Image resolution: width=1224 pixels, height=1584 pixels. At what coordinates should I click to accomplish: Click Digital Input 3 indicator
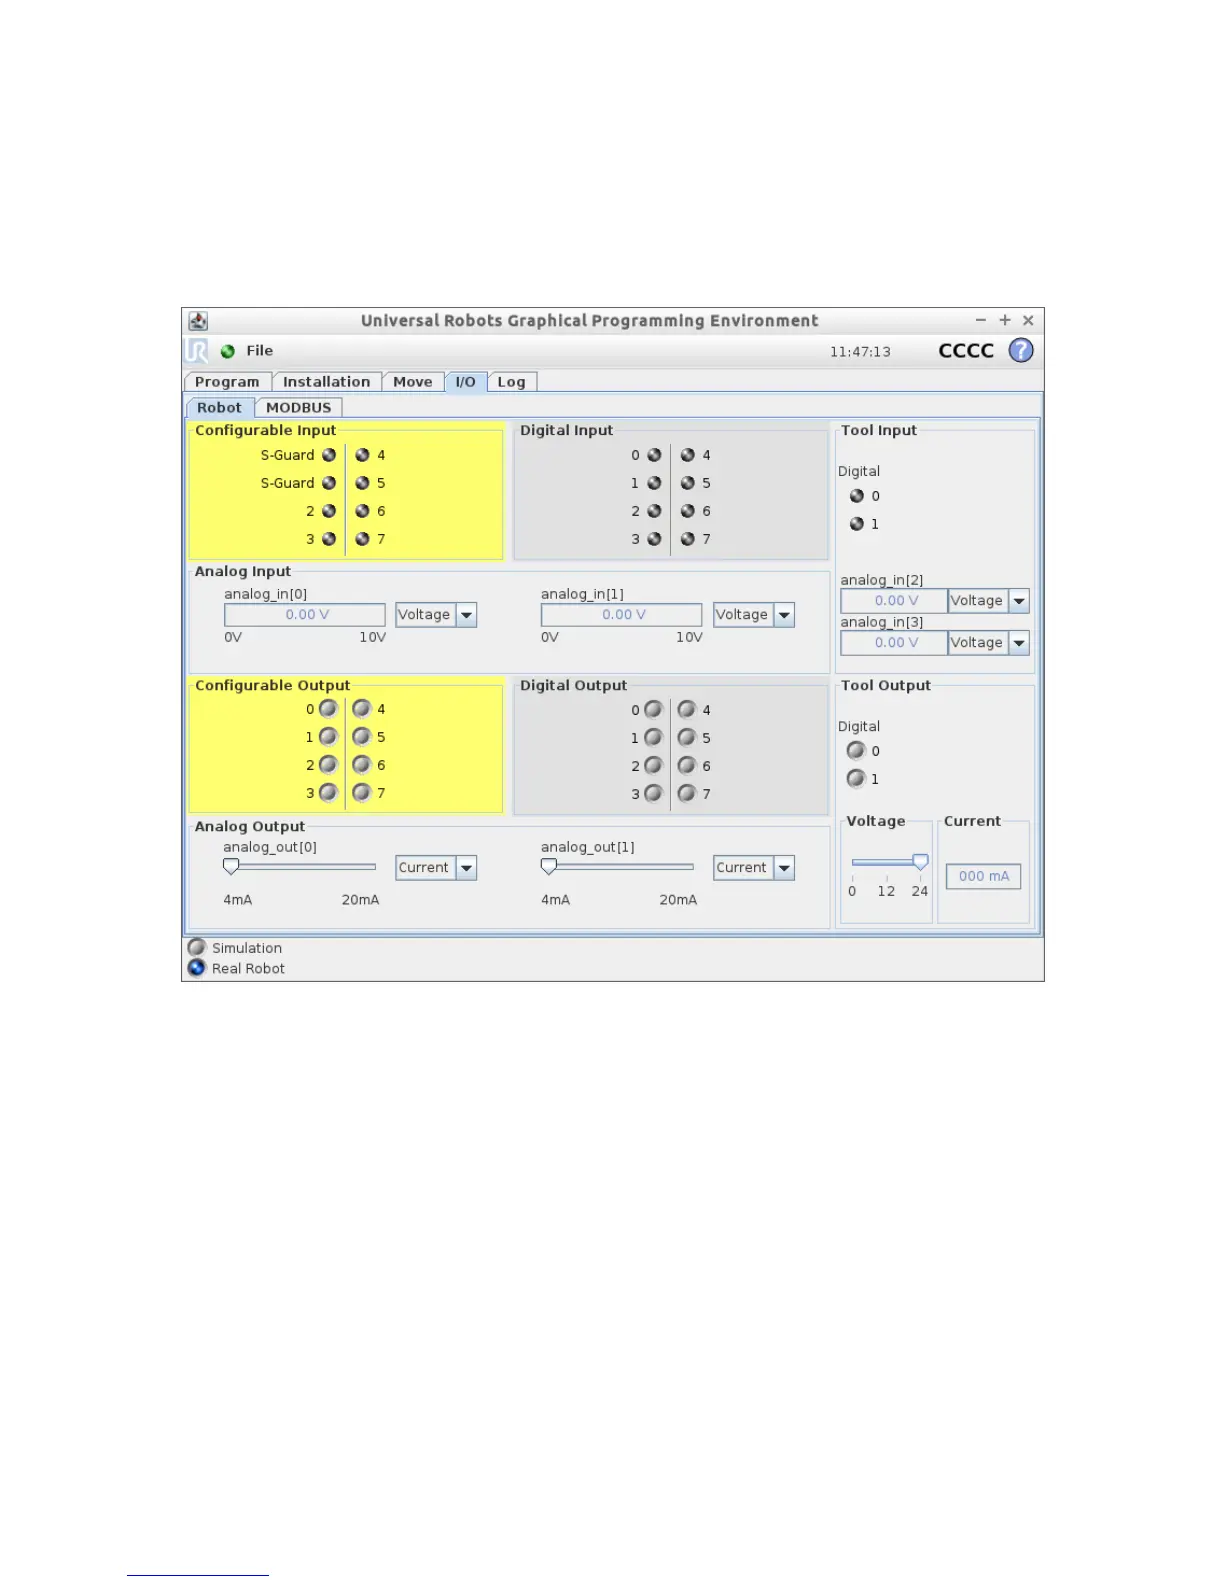(x=654, y=539)
